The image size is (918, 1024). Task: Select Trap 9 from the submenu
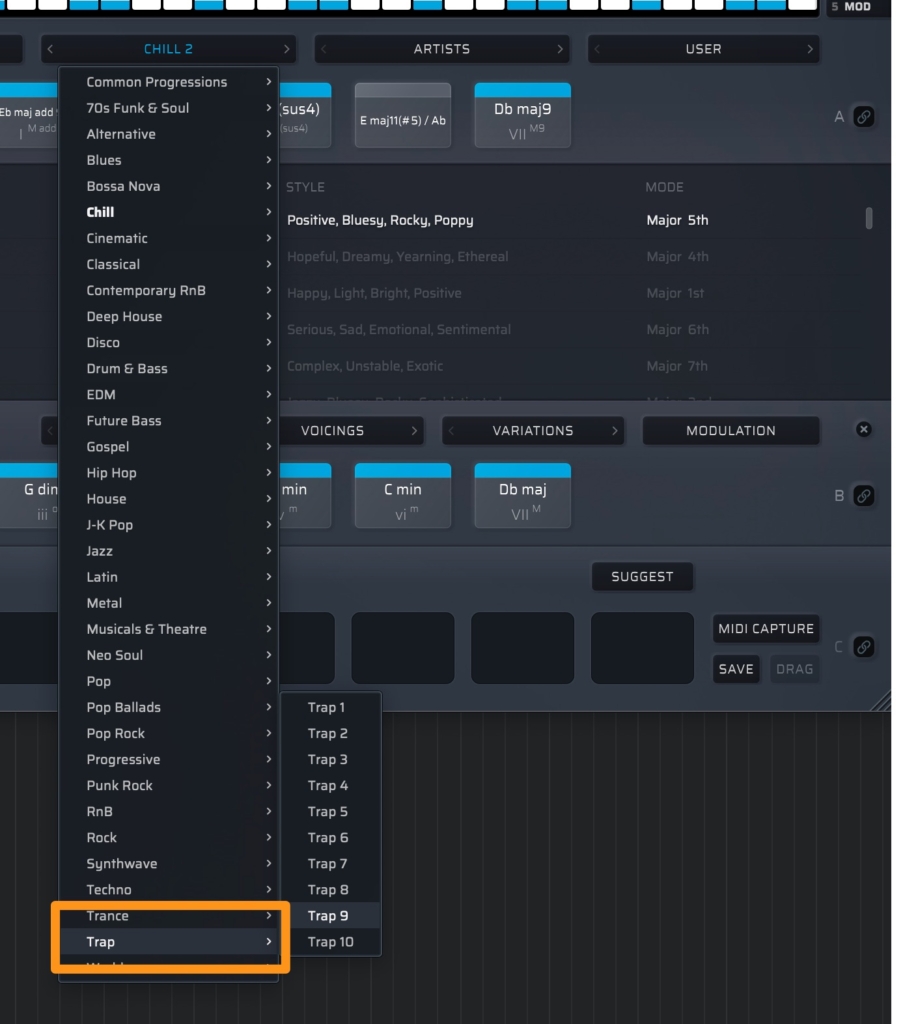tap(329, 916)
